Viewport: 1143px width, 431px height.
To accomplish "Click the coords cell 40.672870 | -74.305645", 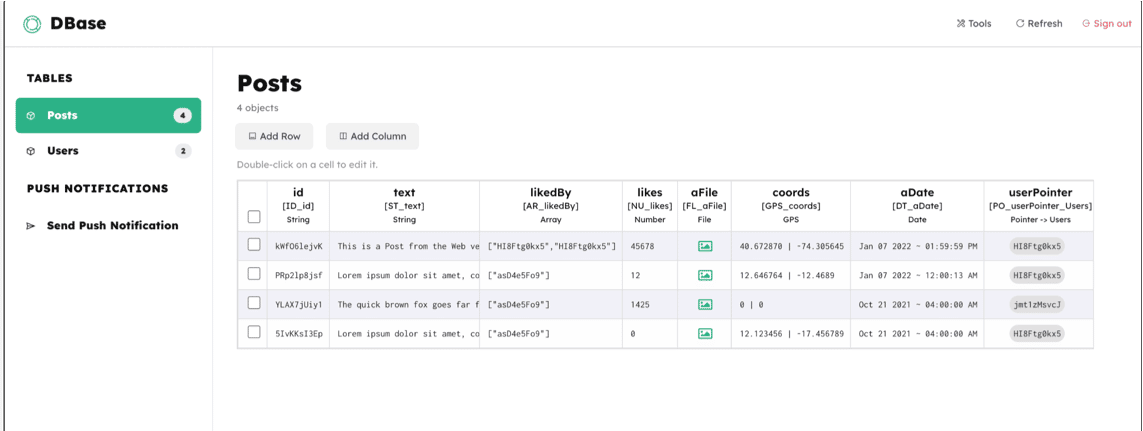I will tap(791, 246).
